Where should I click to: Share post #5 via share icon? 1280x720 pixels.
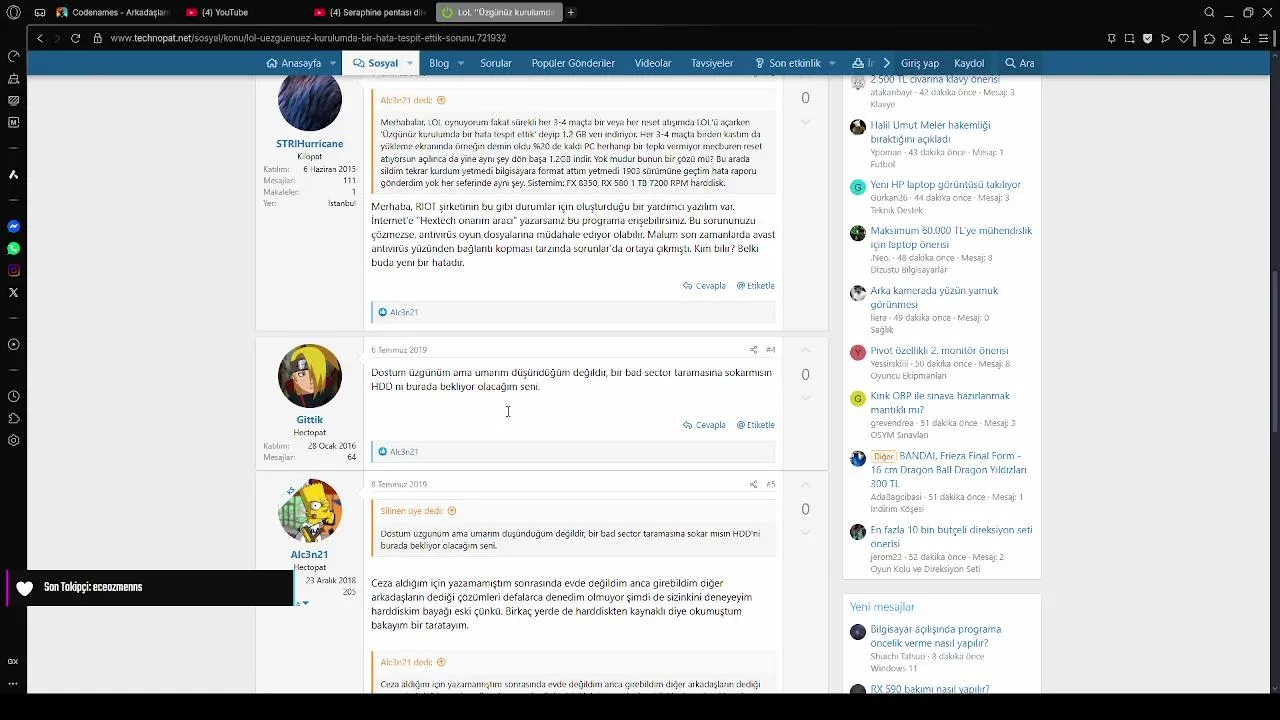[x=753, y=484]
